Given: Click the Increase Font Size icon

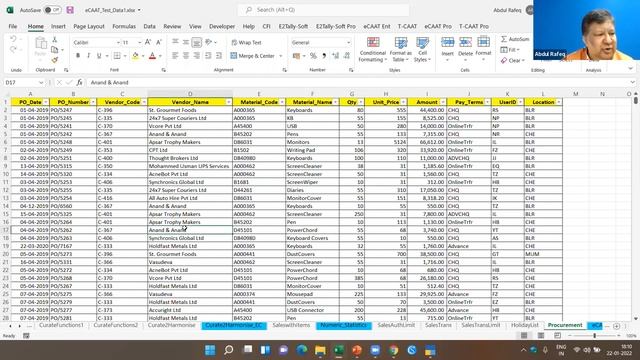Looking at the screenshot, I should [148, 42].
